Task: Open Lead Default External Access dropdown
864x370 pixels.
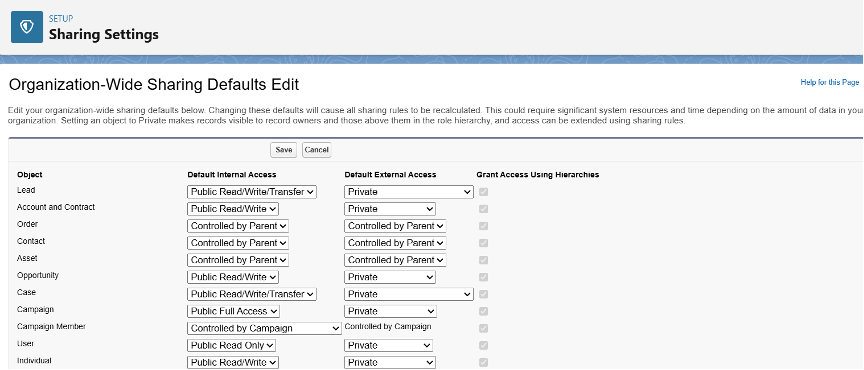Action: (x=409, y=192)
